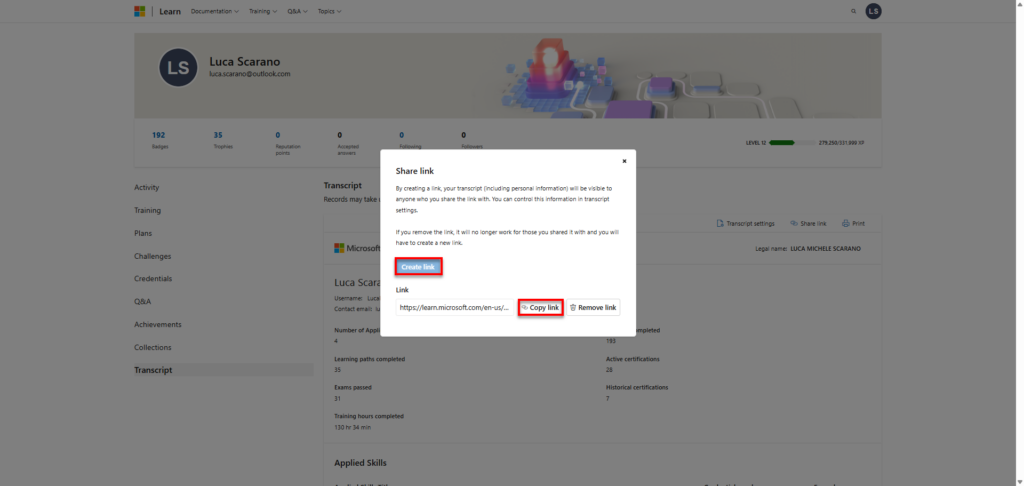Select Activity in the sidebar
The height and width of the screenshot is (486, 1024).
click(x=147, y=187)
